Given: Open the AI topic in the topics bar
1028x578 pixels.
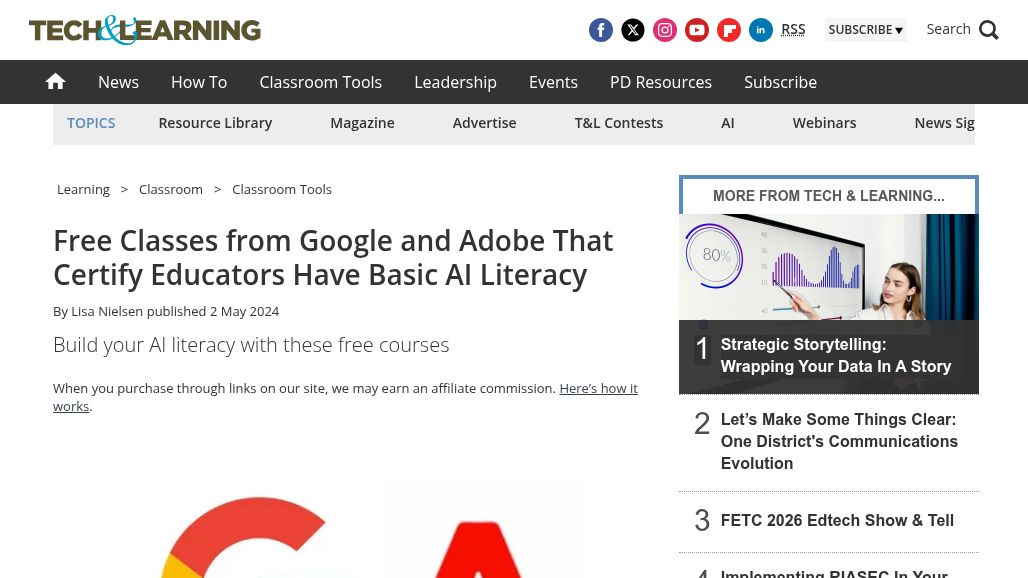Looking at the screenshot, I should (x=727, y=122).
